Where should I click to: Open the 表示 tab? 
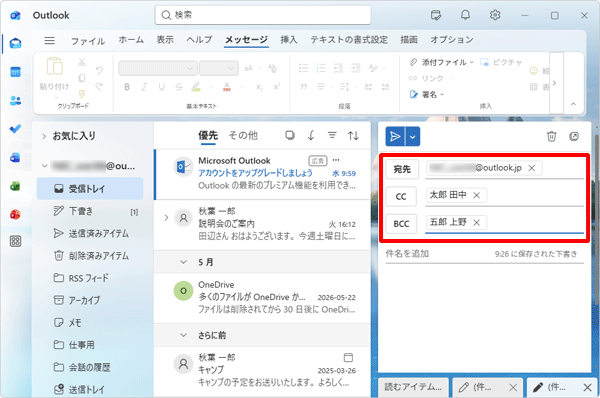(x=165, y=39)
